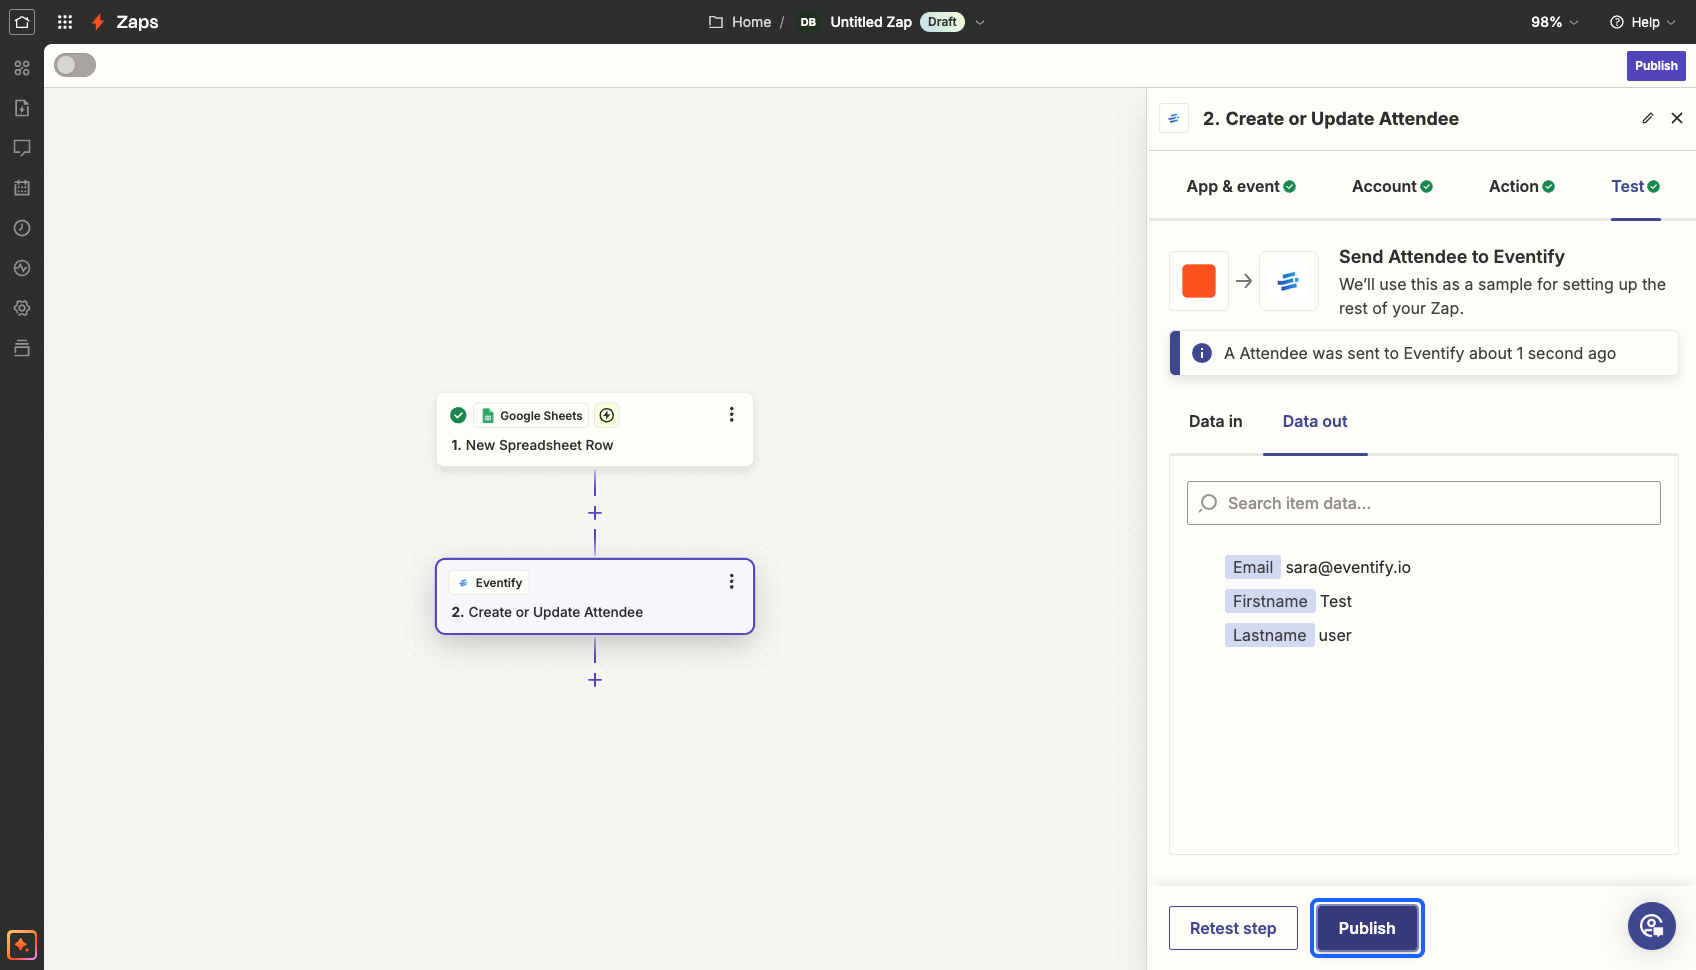Open the versions stack icon in sidebar

[x=22, y=348]
